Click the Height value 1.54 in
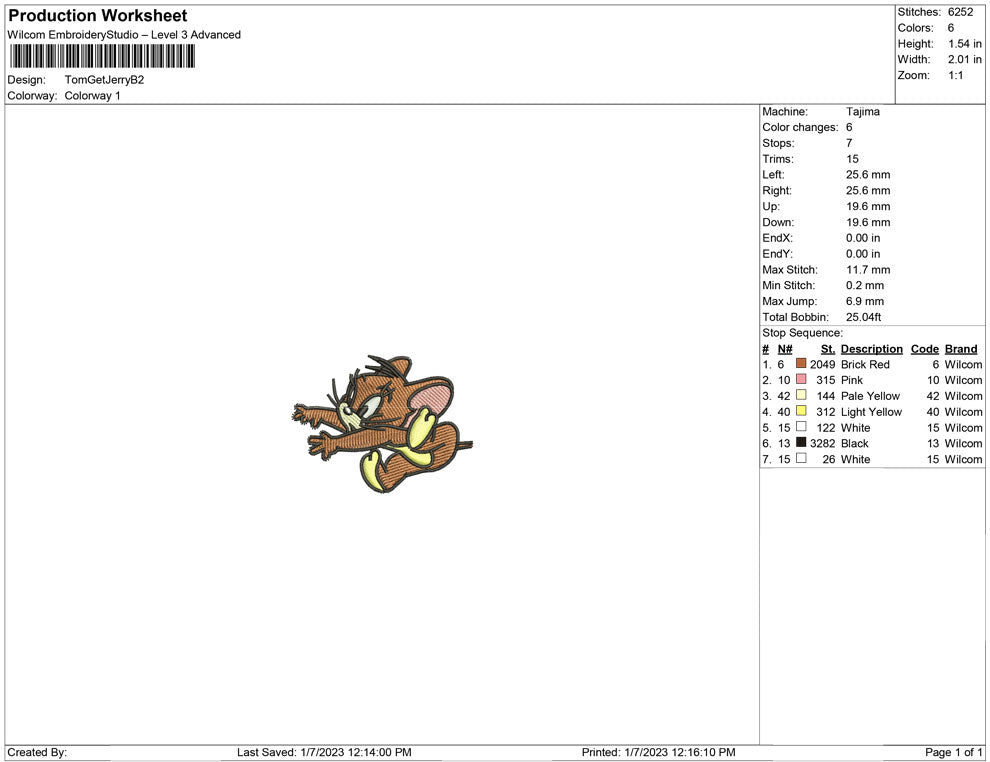This screenshot has width=990, height=762. [965, 44]
